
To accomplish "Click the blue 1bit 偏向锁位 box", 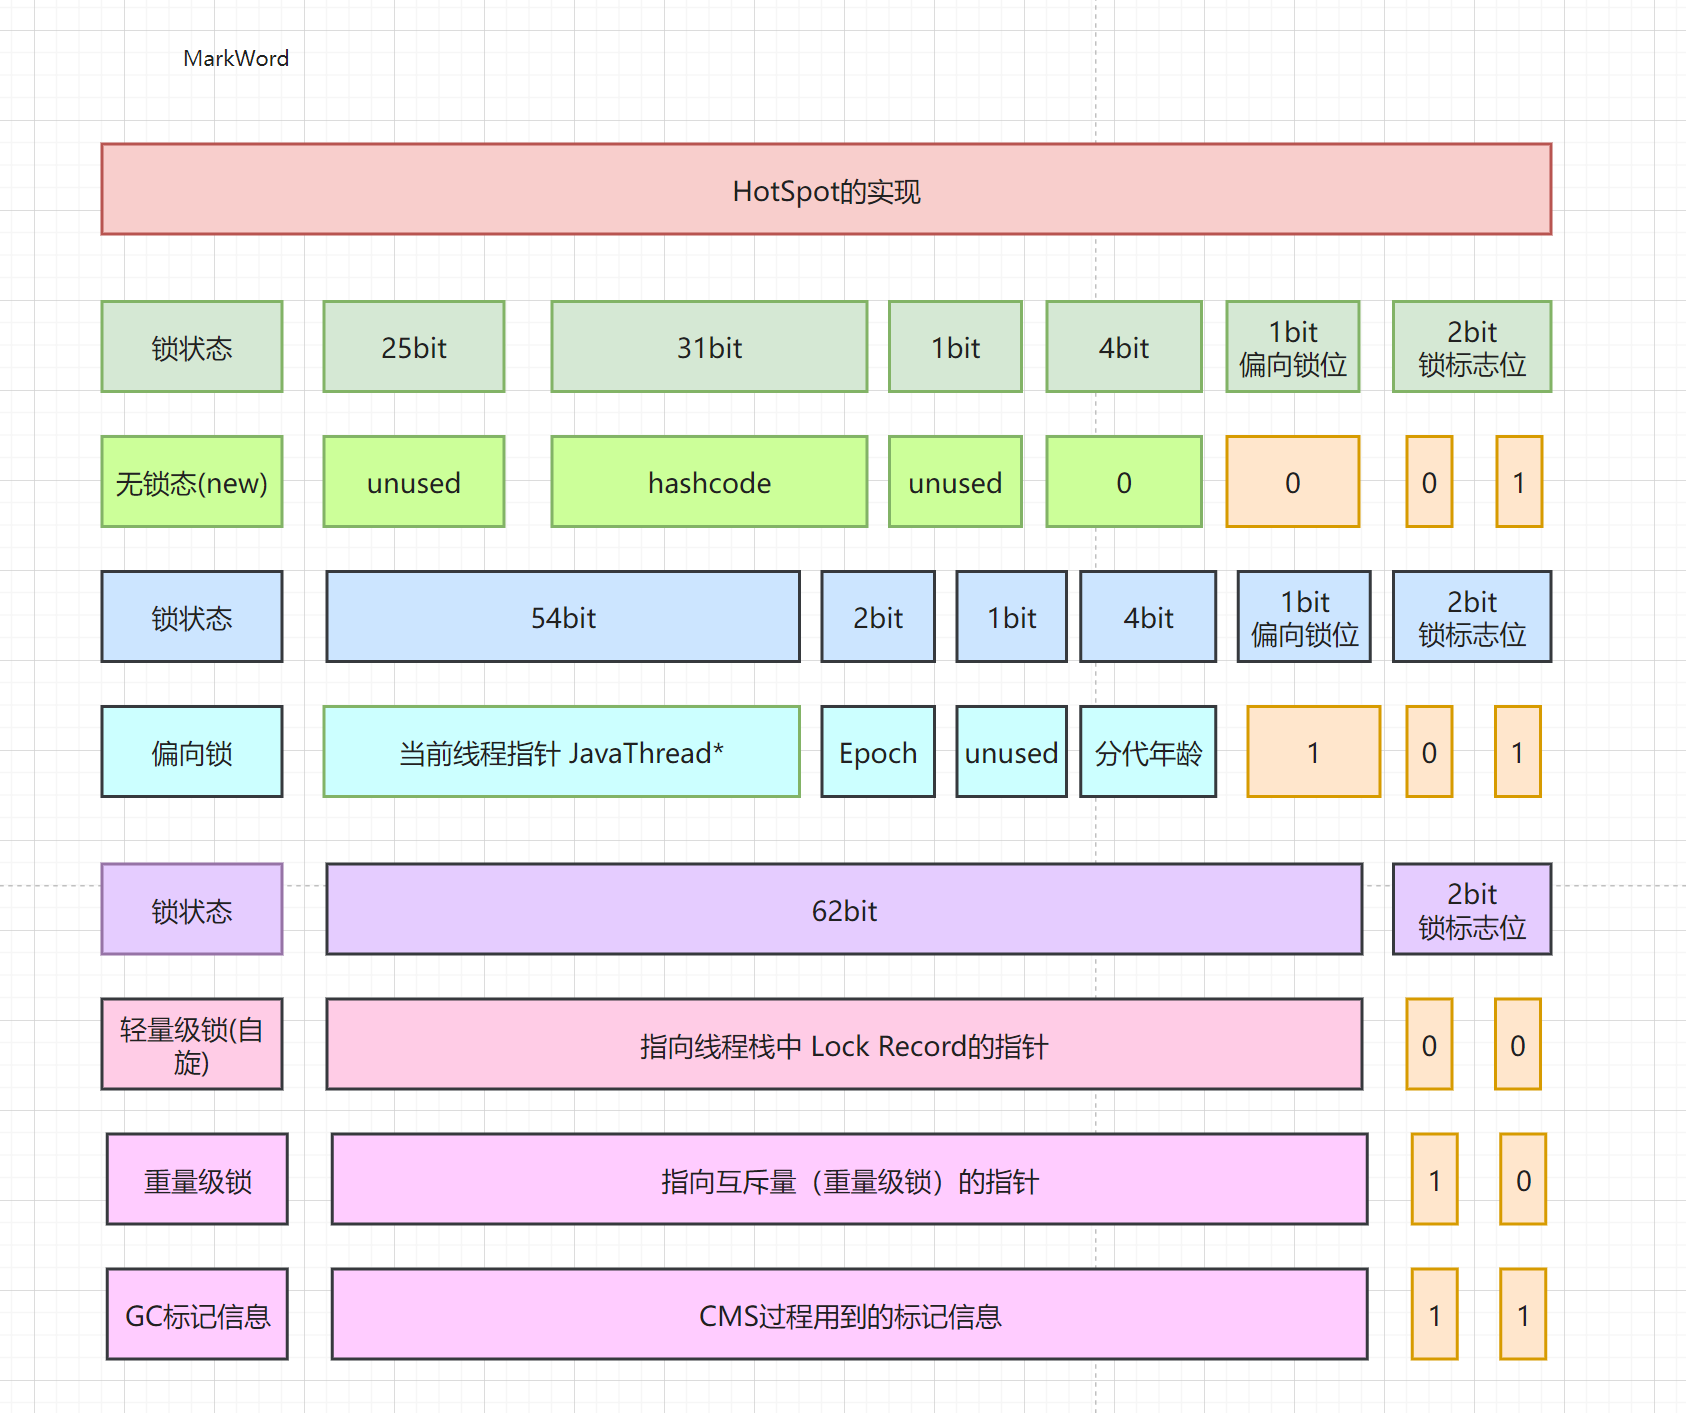I will click(x=1304, y=616).
